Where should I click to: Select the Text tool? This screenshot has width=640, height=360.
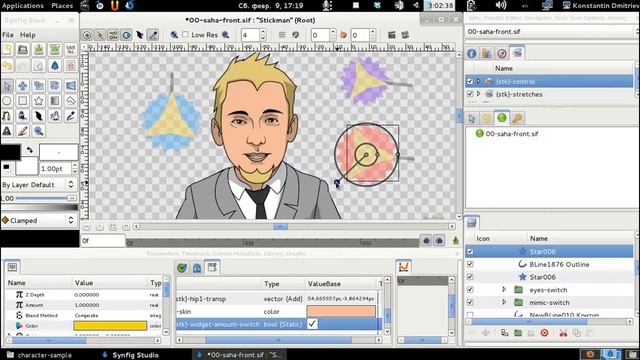click(x=7, y=131)
